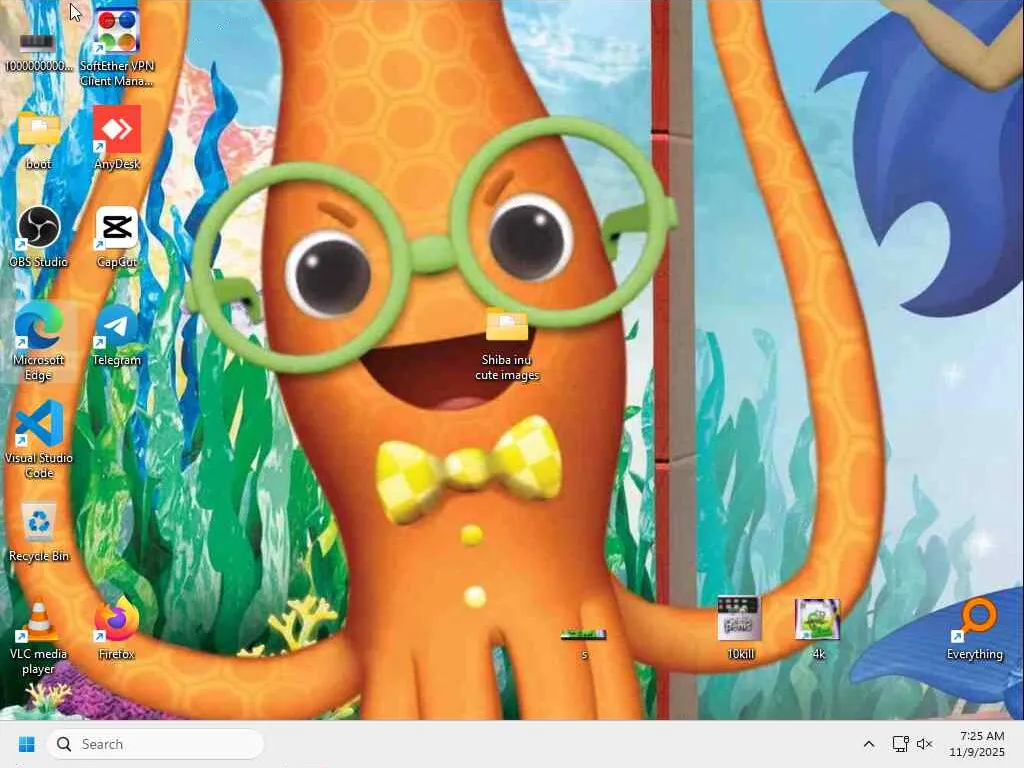Open the CapCut shortcut icon
This screenshot has height=768, width=1024.
117,236
